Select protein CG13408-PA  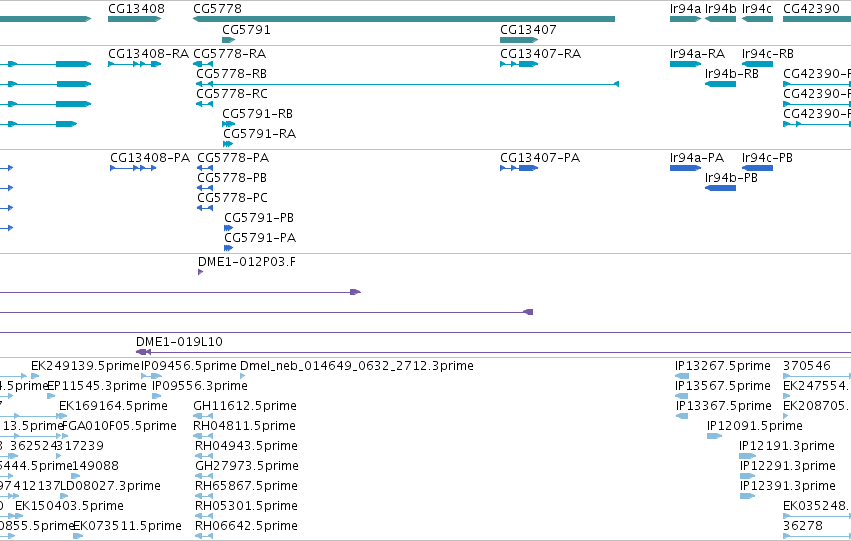pos(133,168)
